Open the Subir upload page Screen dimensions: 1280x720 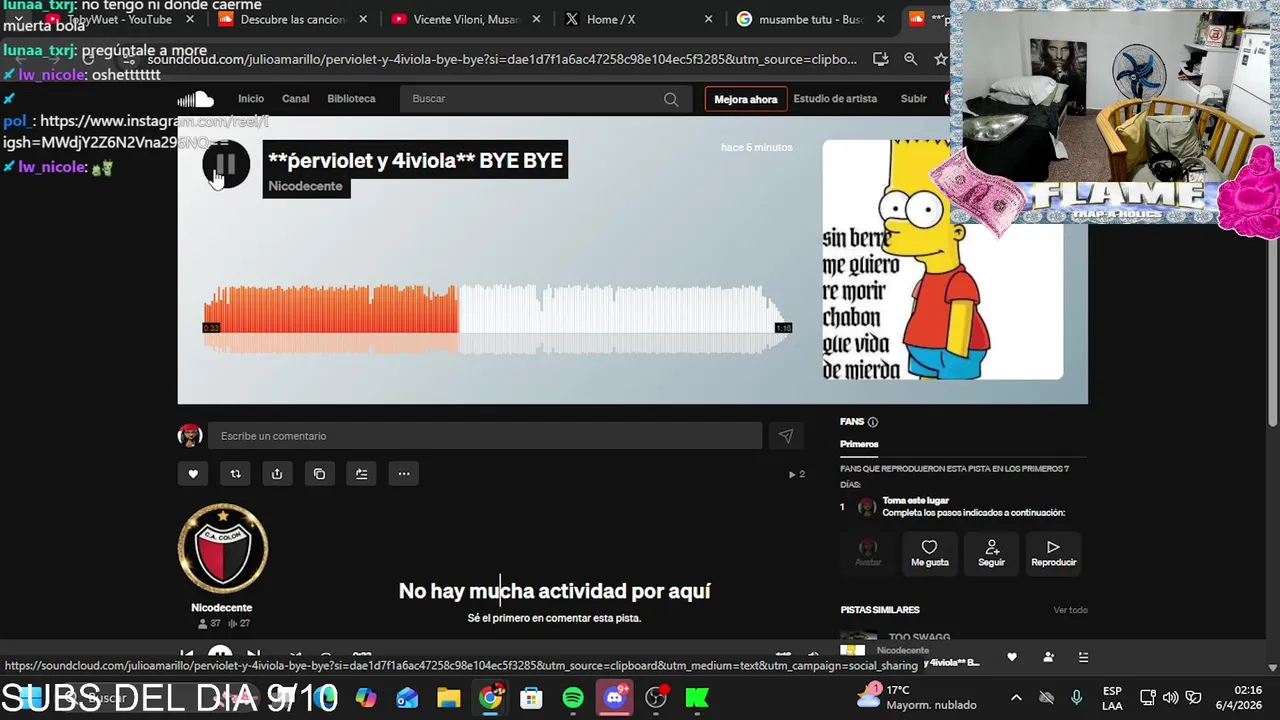pyautogui.click(x=914, y=99)
